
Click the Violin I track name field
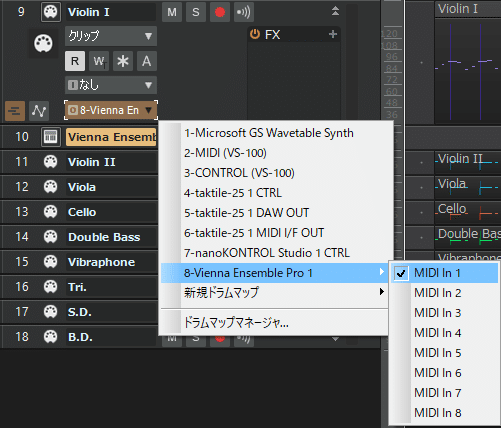111,12
